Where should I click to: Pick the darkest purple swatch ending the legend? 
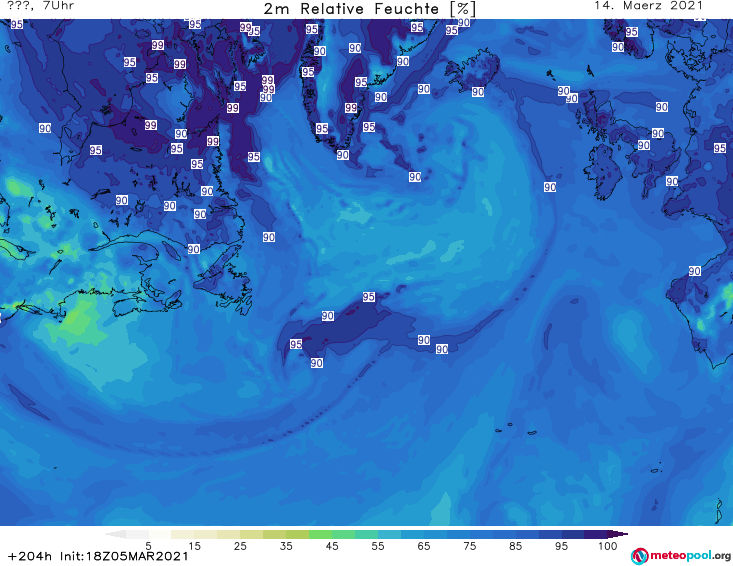point(618,534)
